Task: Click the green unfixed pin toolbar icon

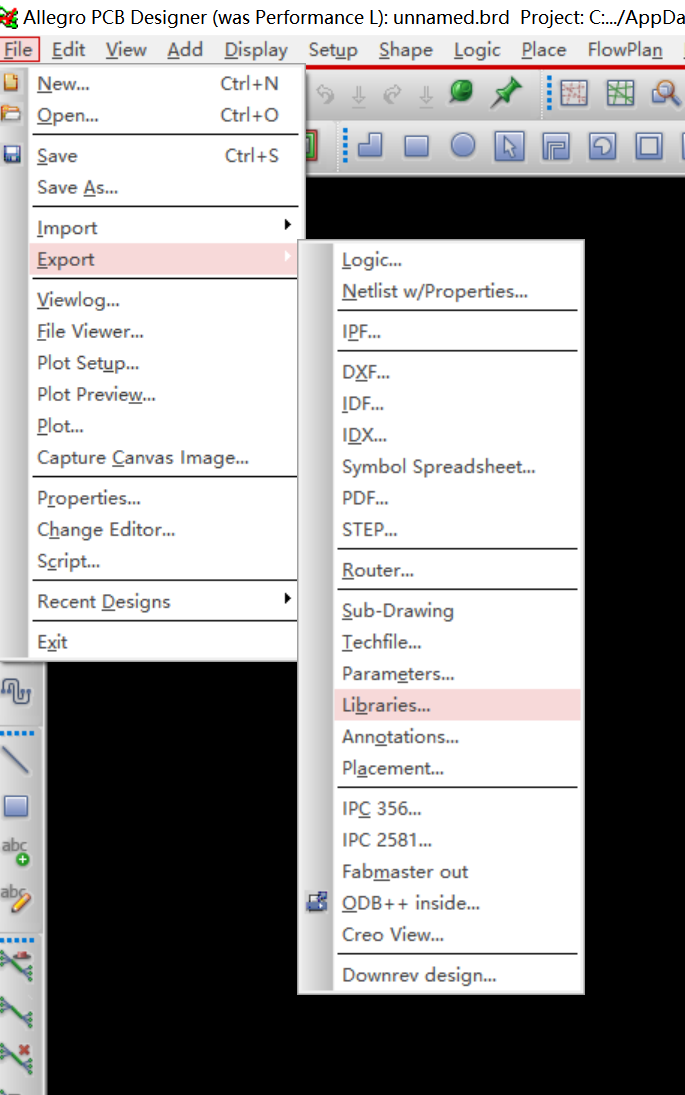Action: (x=461, y=91)
